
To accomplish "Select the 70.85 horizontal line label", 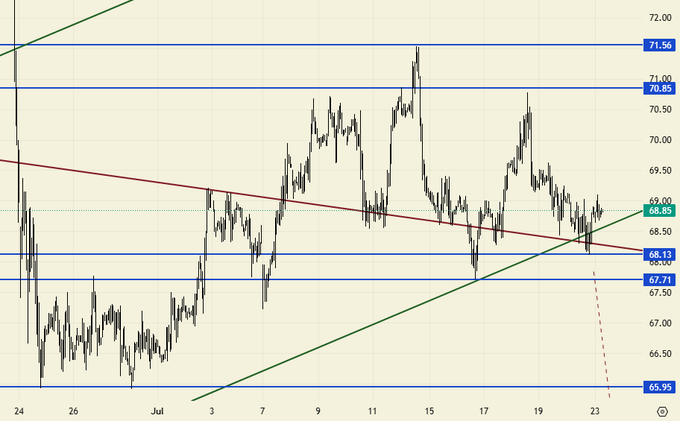I will [x=659, y=88].
